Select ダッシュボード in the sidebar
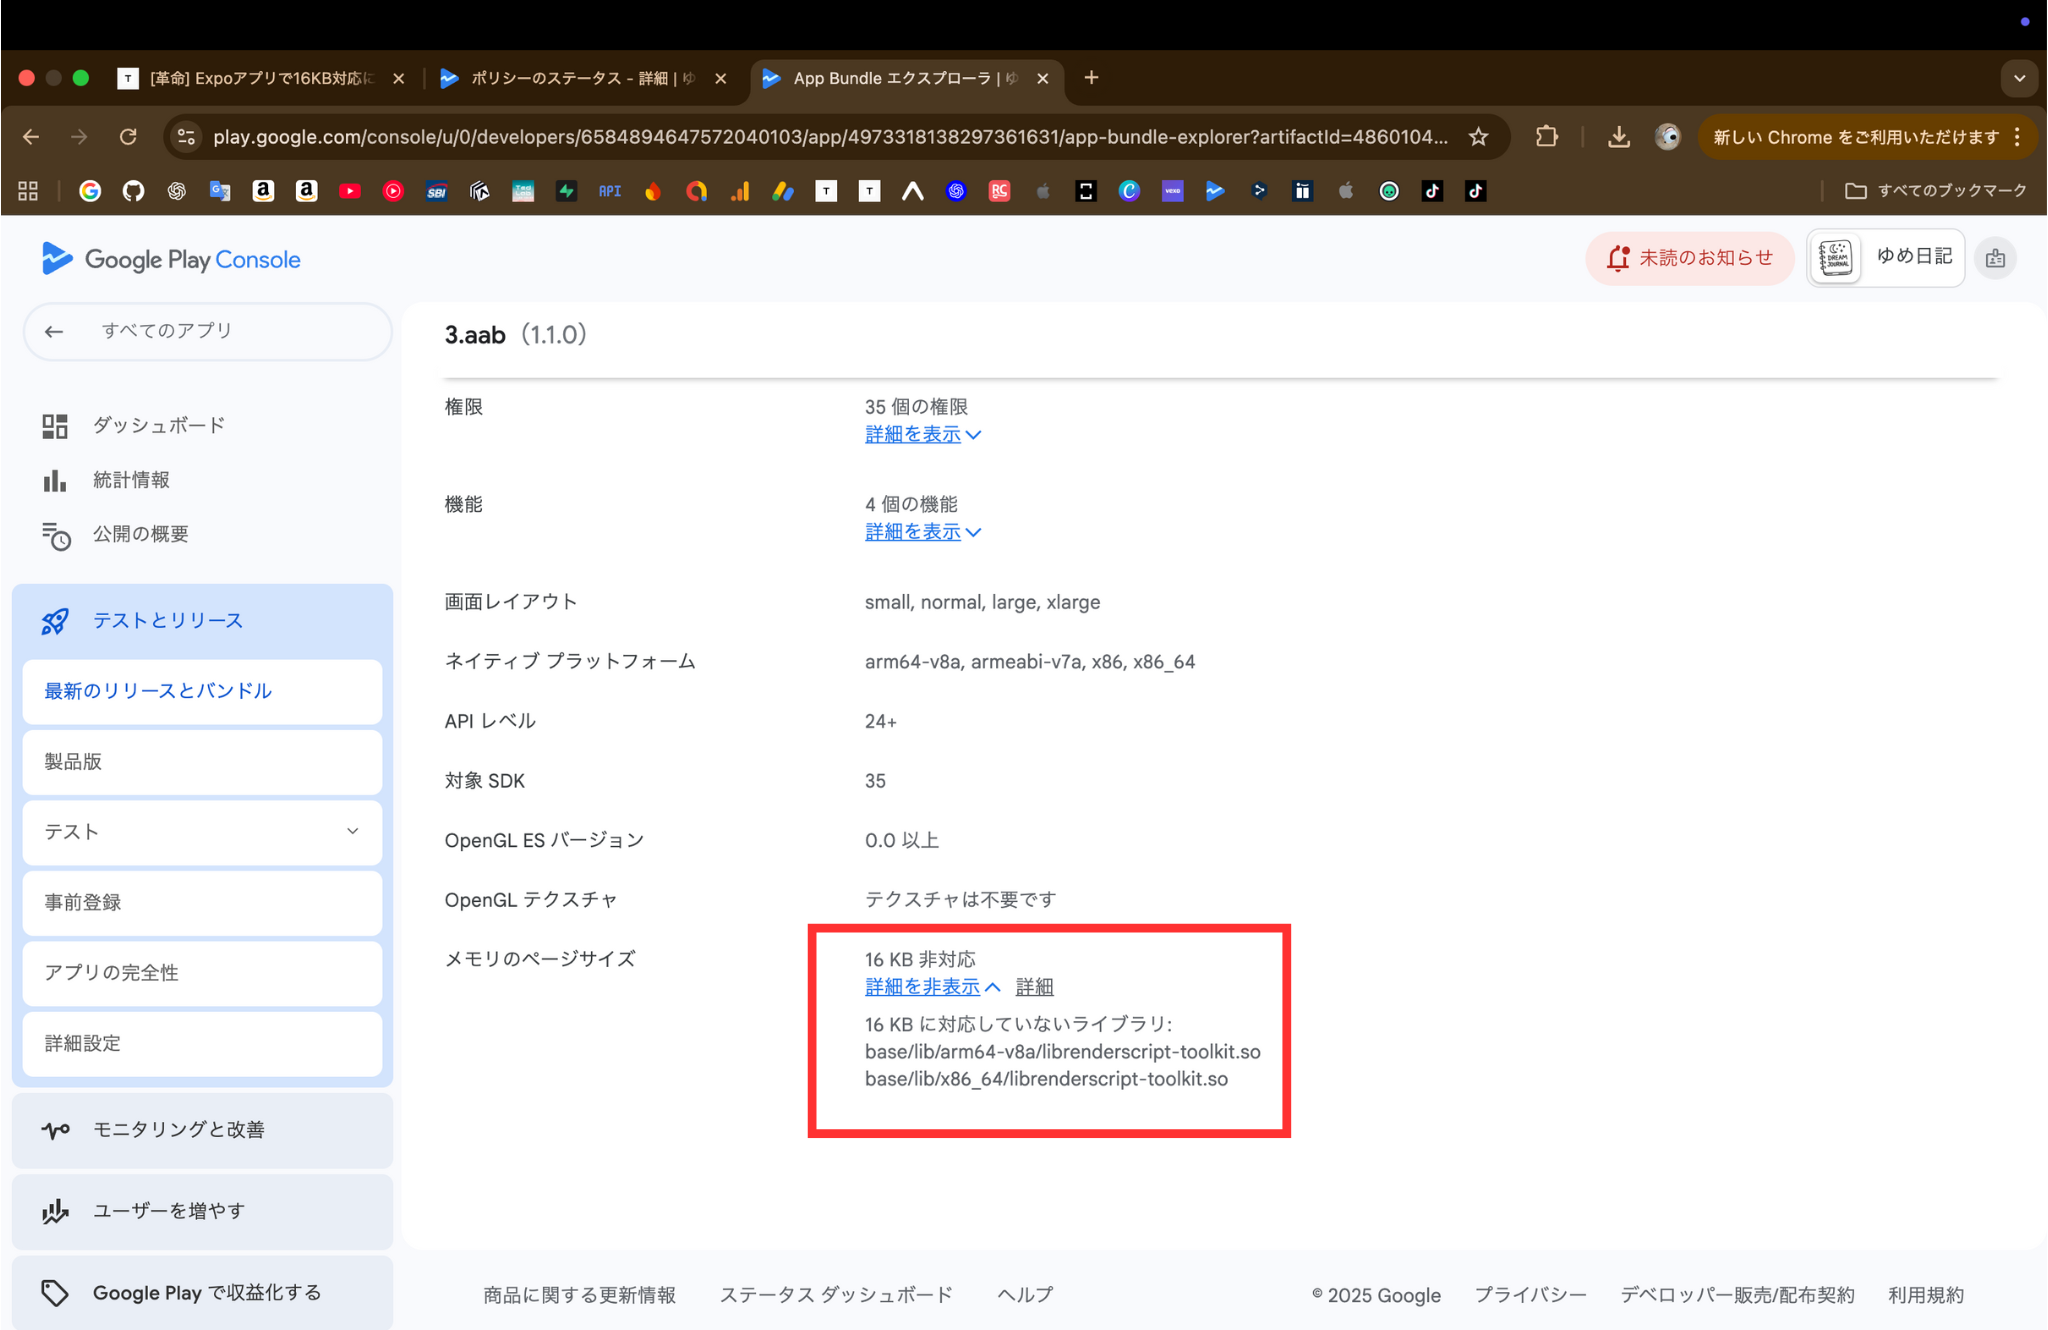 point(158,424)
